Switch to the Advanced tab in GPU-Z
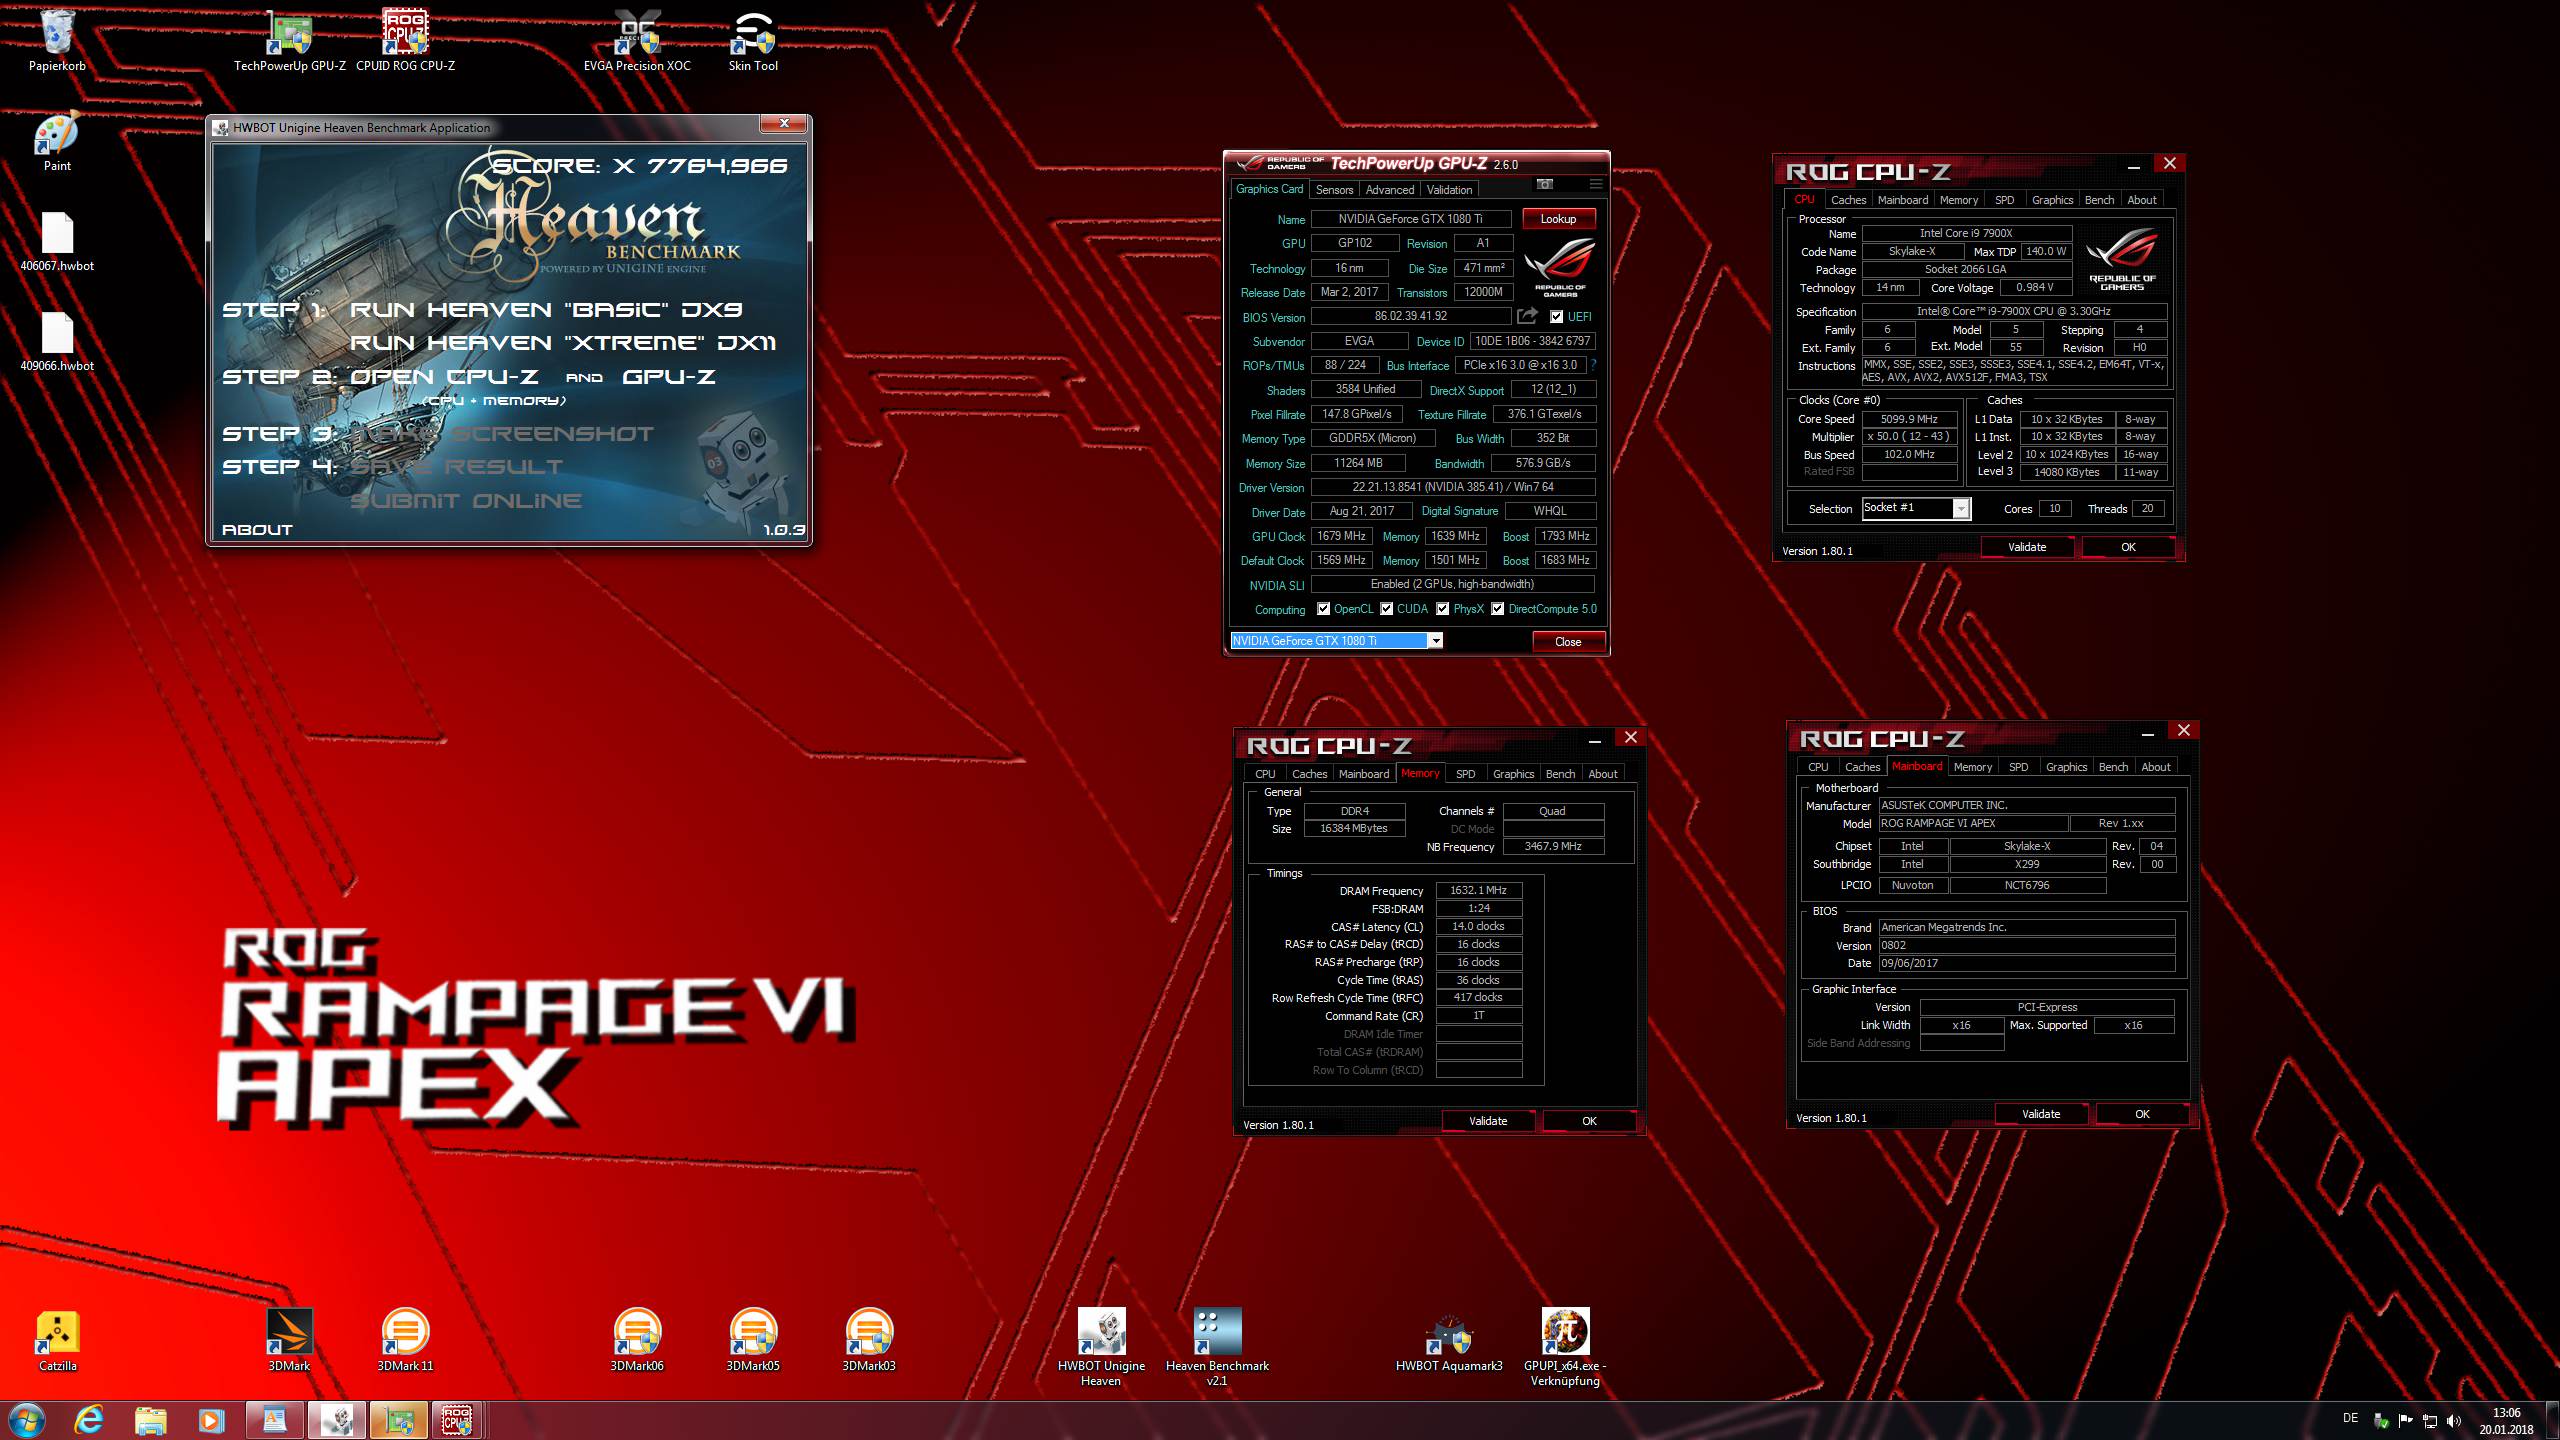Image resolution: width=2560 pixels, height=1440 pixels. [x=1389, y=190]
